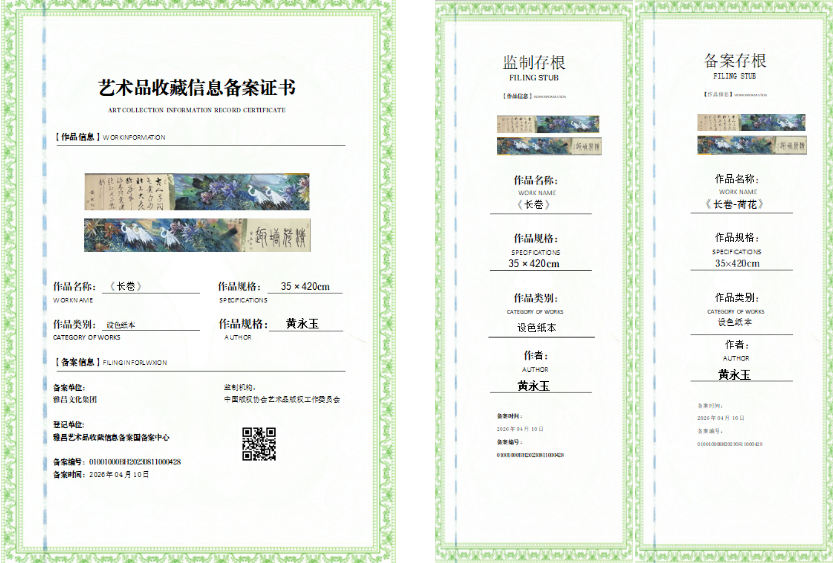Select the filing number on 备案存根 stub
Viewport: 833px width, 563px height.
(x=730, y=444)
